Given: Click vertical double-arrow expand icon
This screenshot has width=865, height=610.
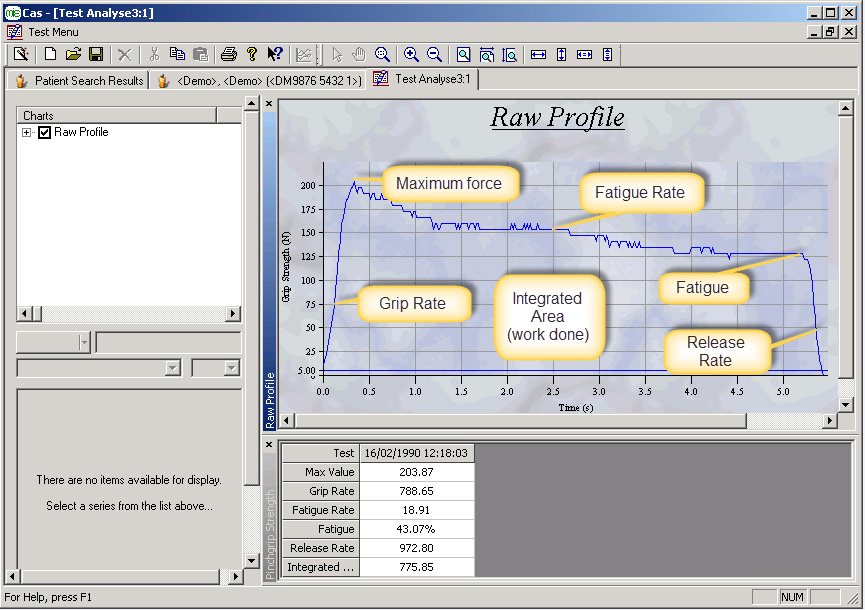Looking at the screenshot, I should tap(562, 54).
